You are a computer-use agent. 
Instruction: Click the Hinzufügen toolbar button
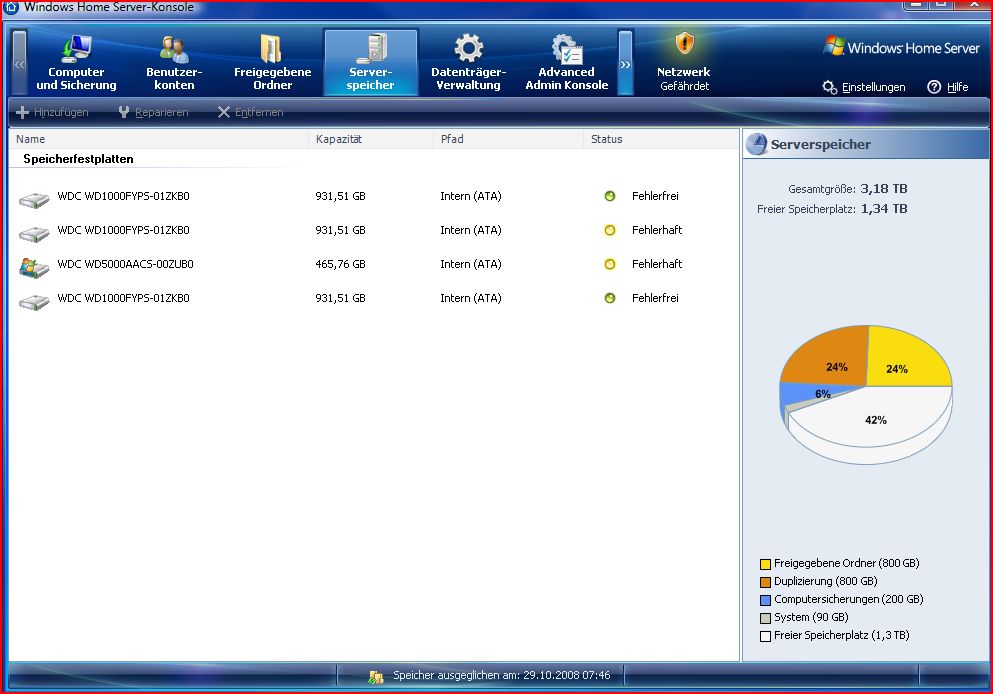pos(53,112)
